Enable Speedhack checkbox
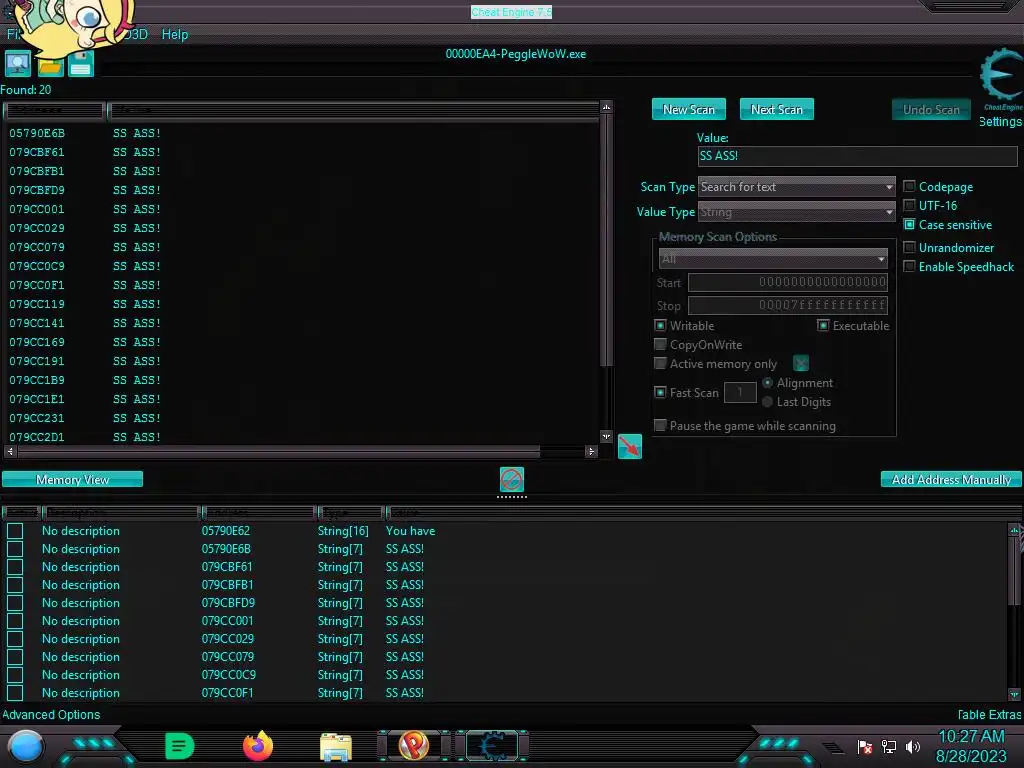This screenshot has height=768, width=1024. [909, 266]
